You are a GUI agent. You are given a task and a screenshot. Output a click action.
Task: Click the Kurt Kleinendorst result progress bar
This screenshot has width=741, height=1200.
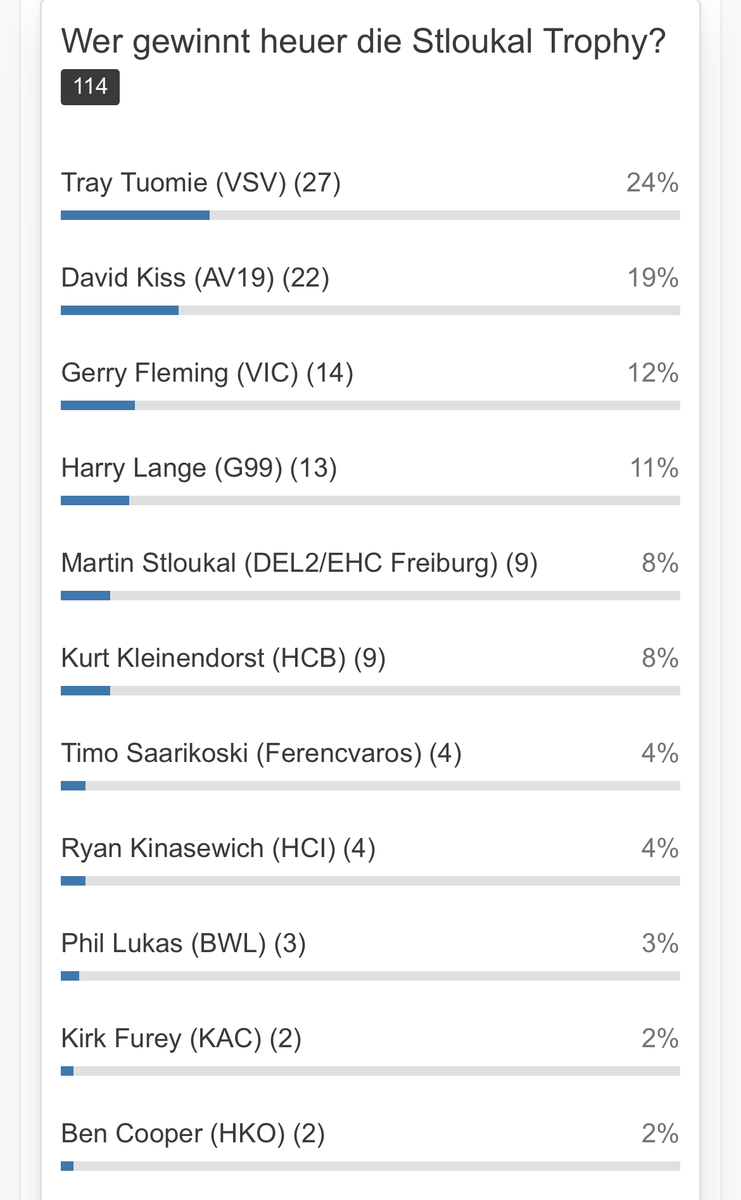370,690
